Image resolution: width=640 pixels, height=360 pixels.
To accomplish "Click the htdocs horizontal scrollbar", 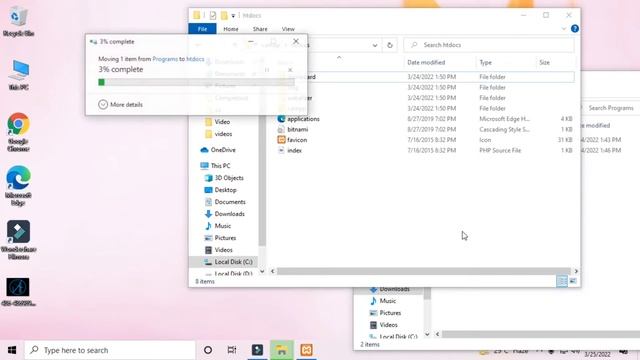I will pos(423,271).
